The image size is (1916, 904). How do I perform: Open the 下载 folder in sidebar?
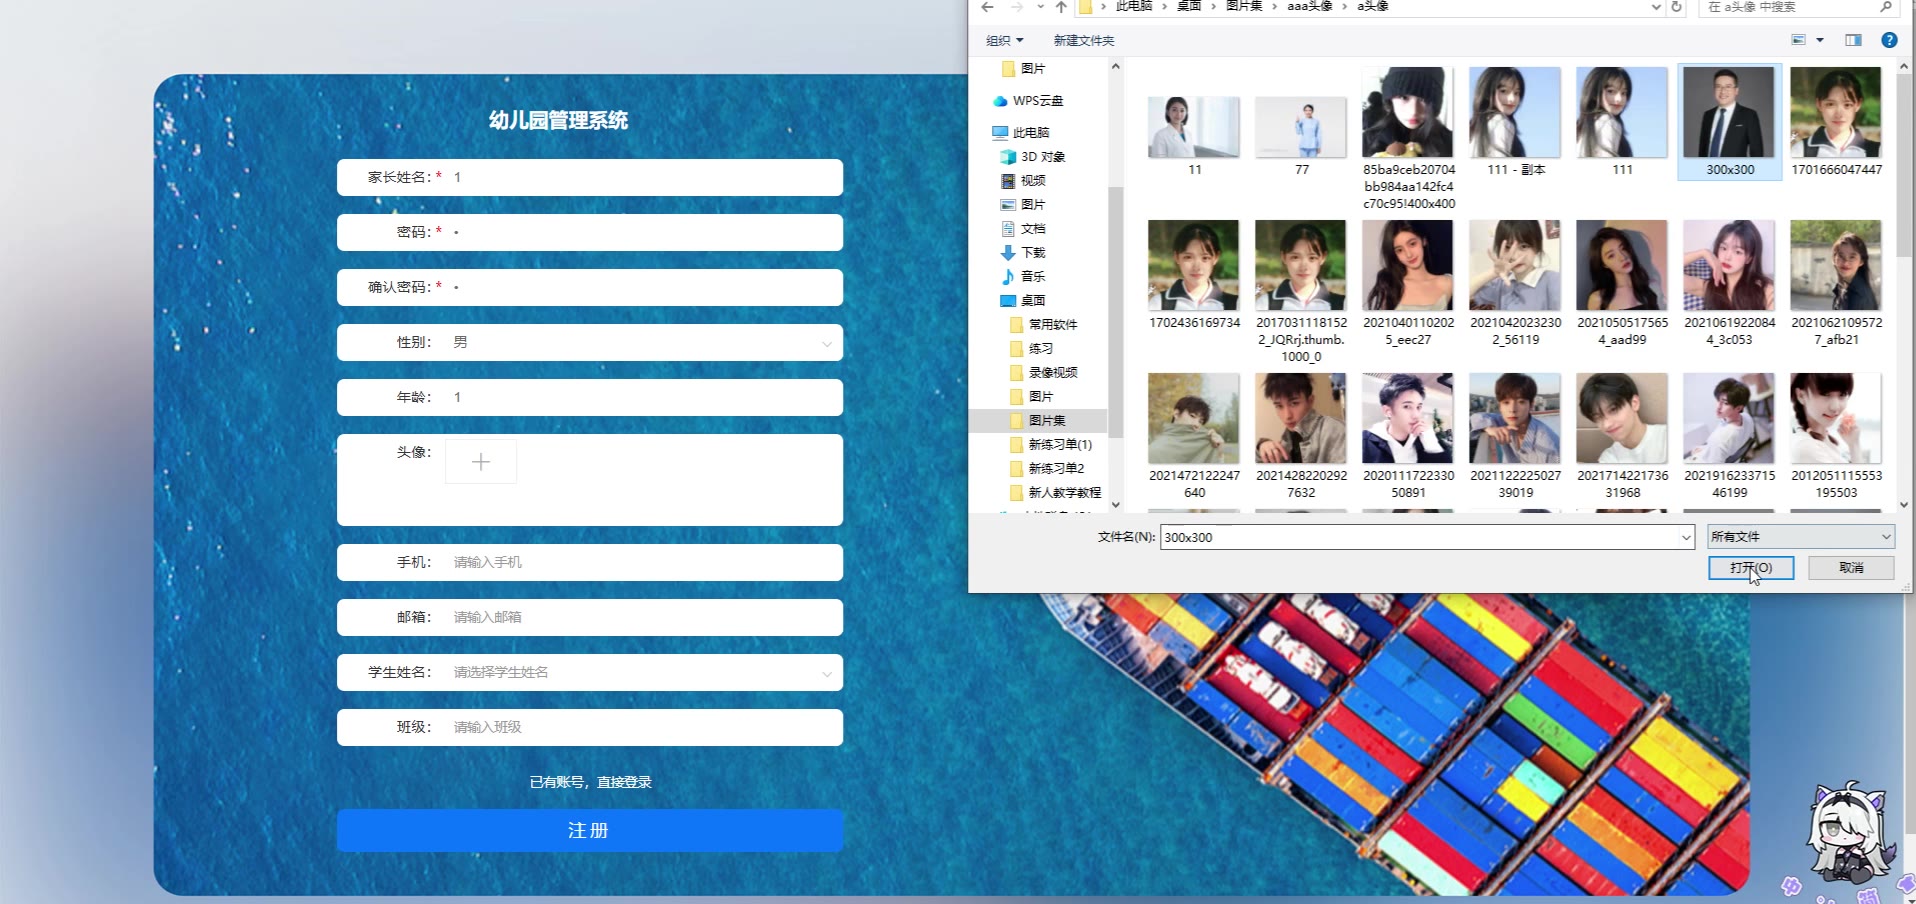(1032, 253)
